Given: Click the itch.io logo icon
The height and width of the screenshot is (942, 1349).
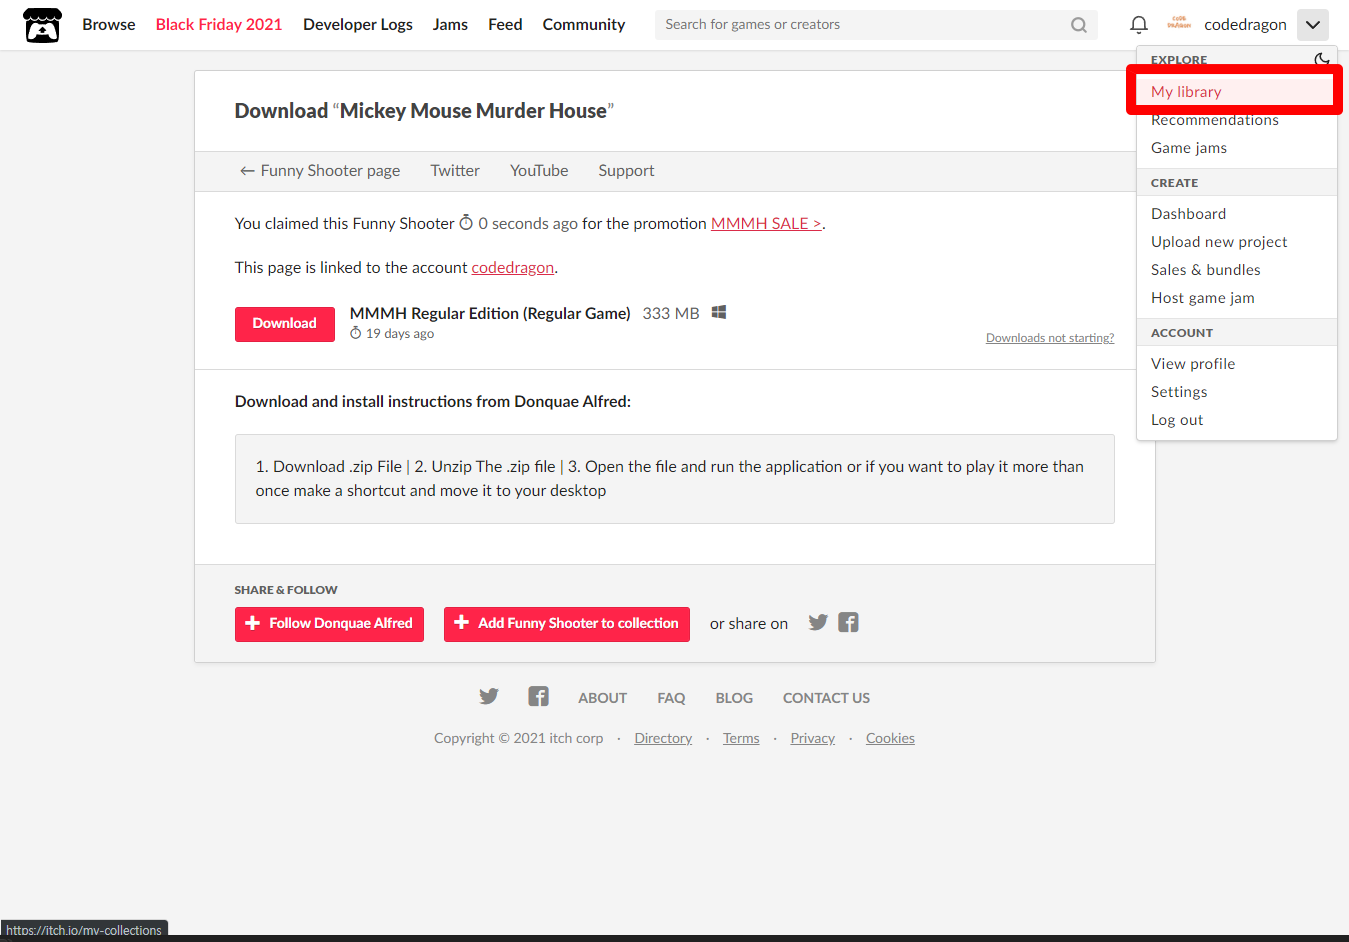Looking at the screenshot, I should (x=42, y=25).
